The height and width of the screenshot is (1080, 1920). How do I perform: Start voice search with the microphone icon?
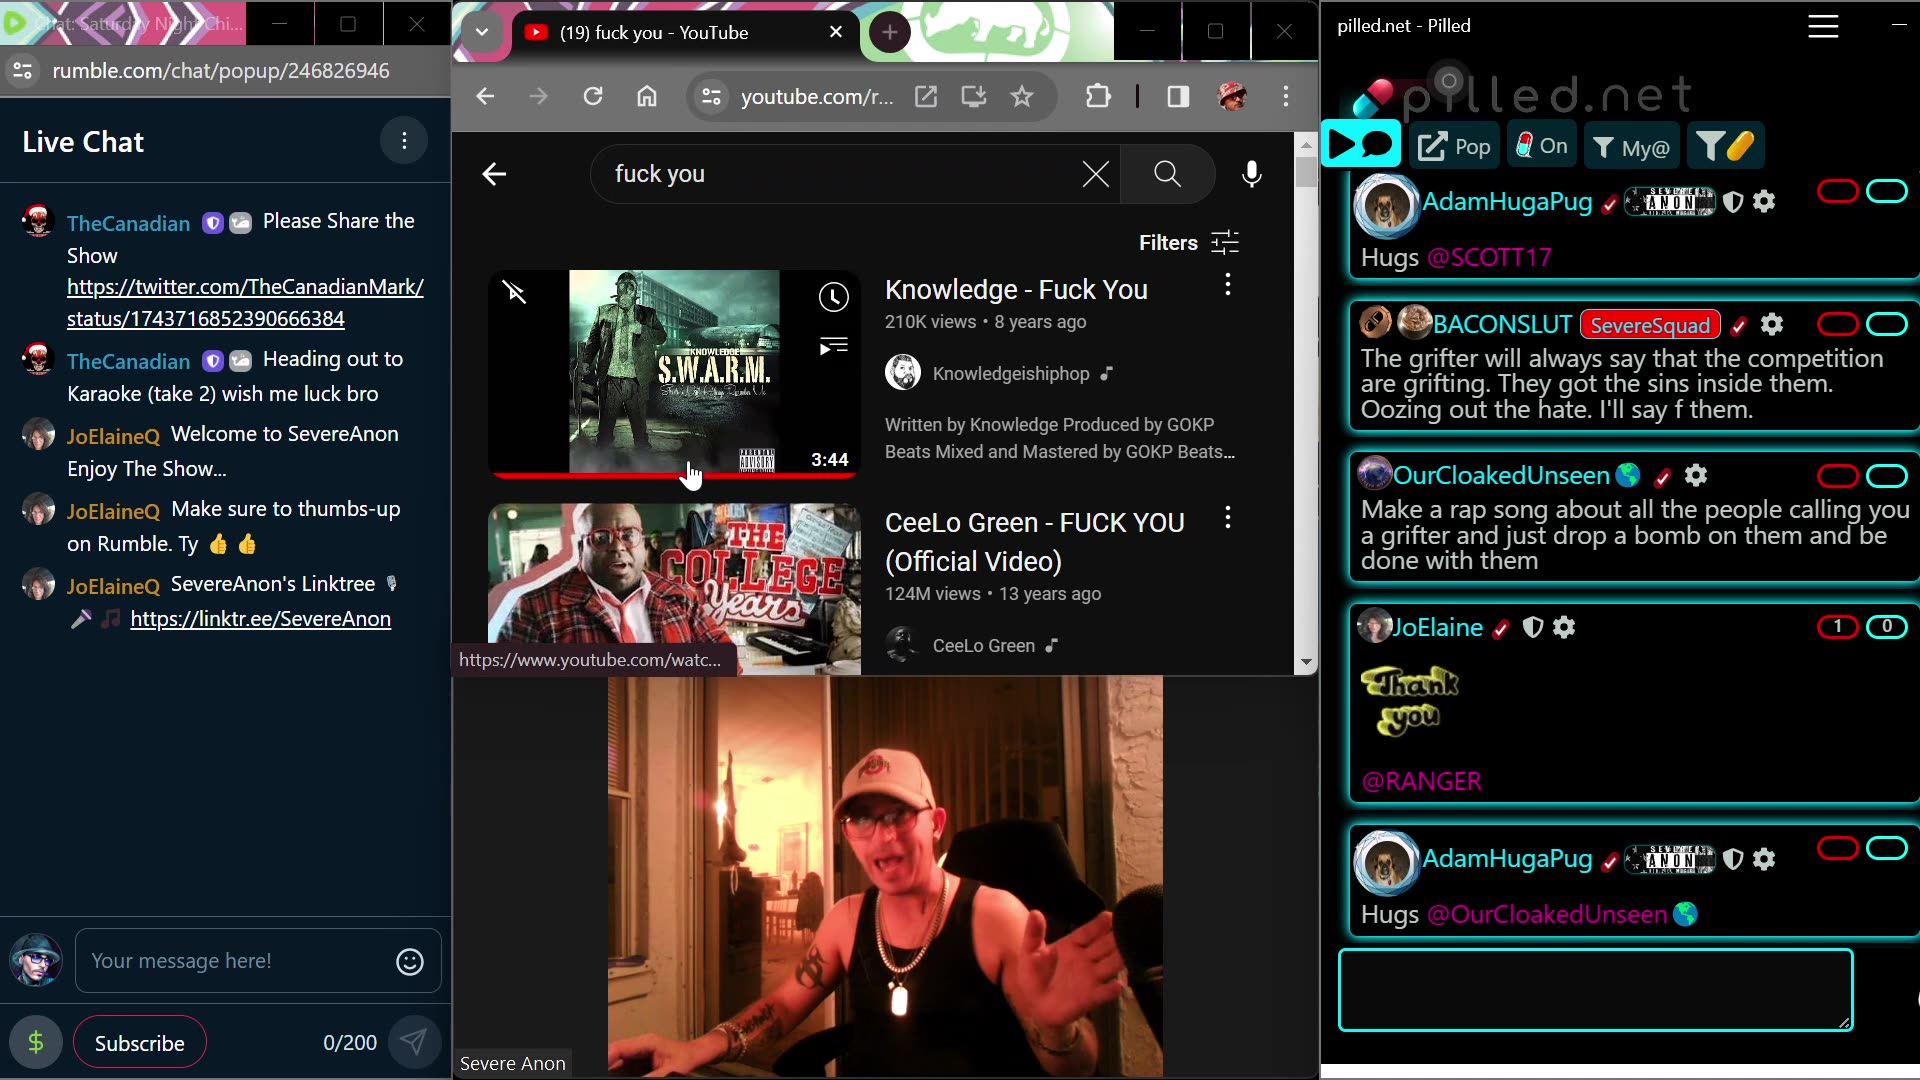pyautogui.click(x=1252, y=174)
